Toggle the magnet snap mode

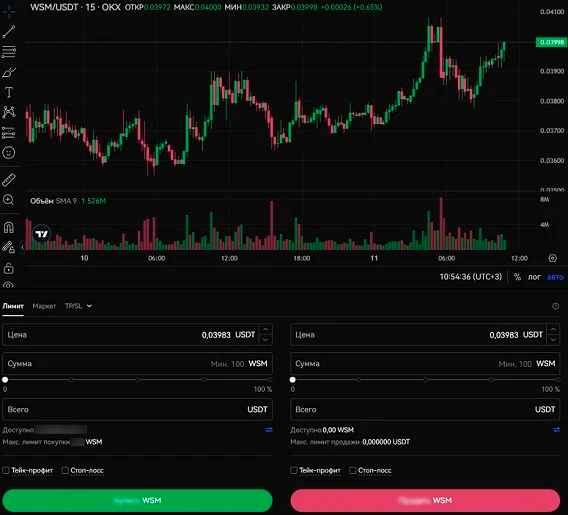9,227
